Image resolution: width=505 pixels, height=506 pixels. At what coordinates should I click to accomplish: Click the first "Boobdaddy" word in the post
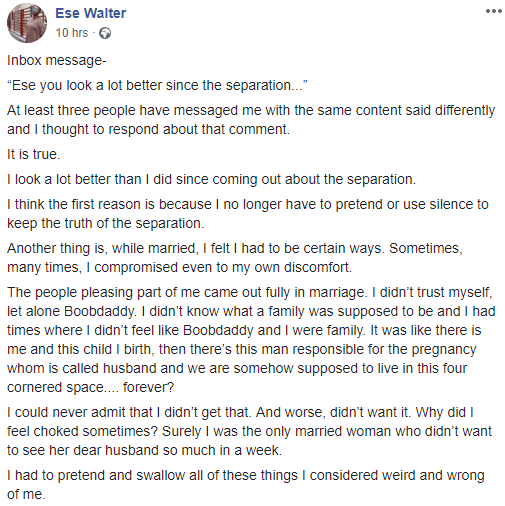pos(100,311)
